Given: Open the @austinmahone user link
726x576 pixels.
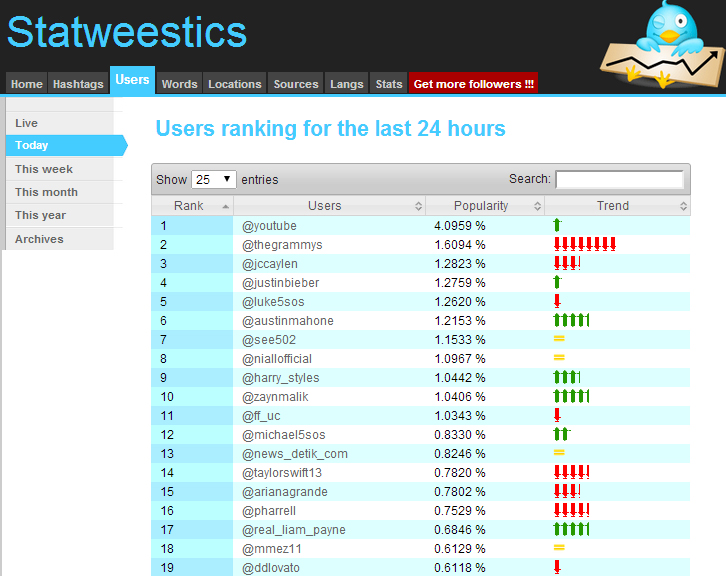Looking at the screenshot, I should click(x=288, y=320).
